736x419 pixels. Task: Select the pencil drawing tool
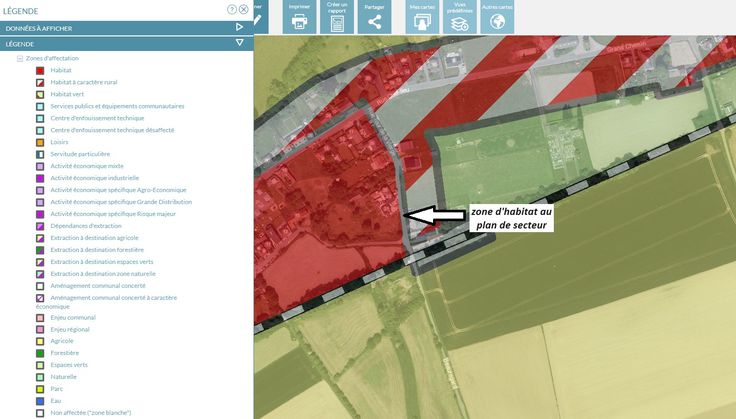click(258, 20)
